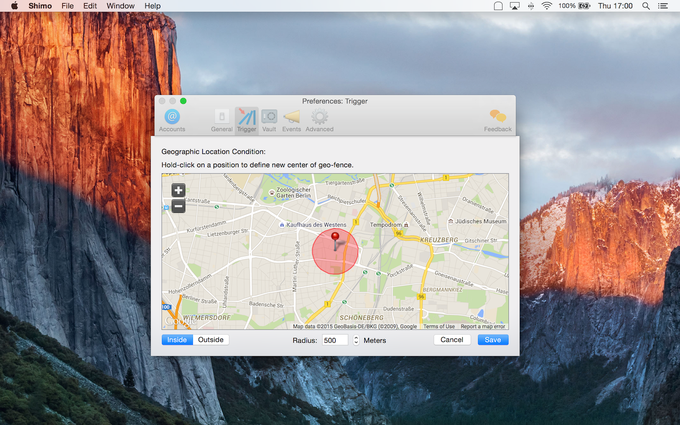Select the Trigger preferences pane
Image resolution: width=680 pixels, height=425 pixels.
pos(246,120)
